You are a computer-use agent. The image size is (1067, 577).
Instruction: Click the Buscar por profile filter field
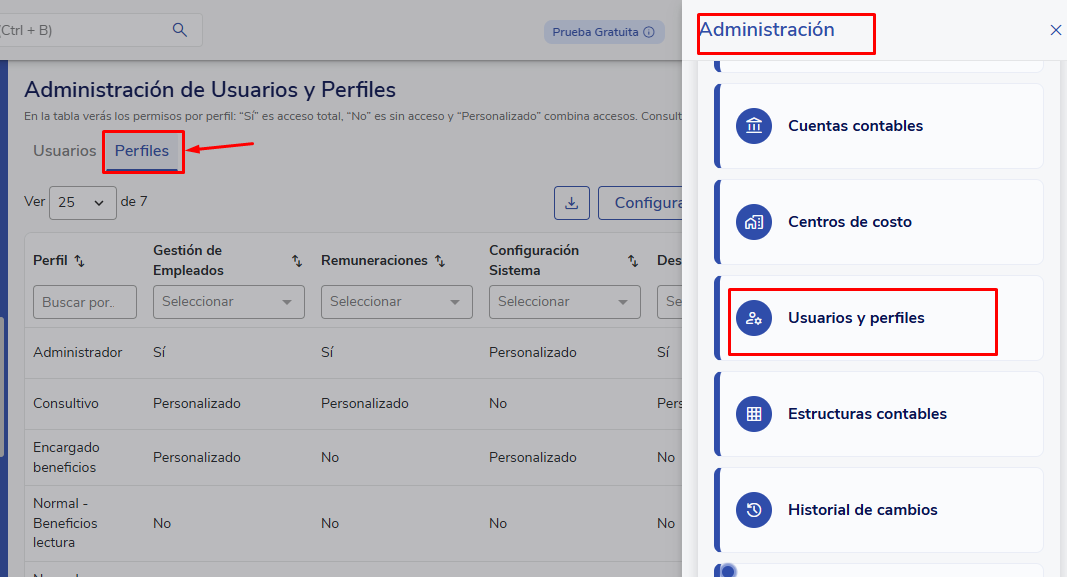pyautogui.click(x=85, y=301)
